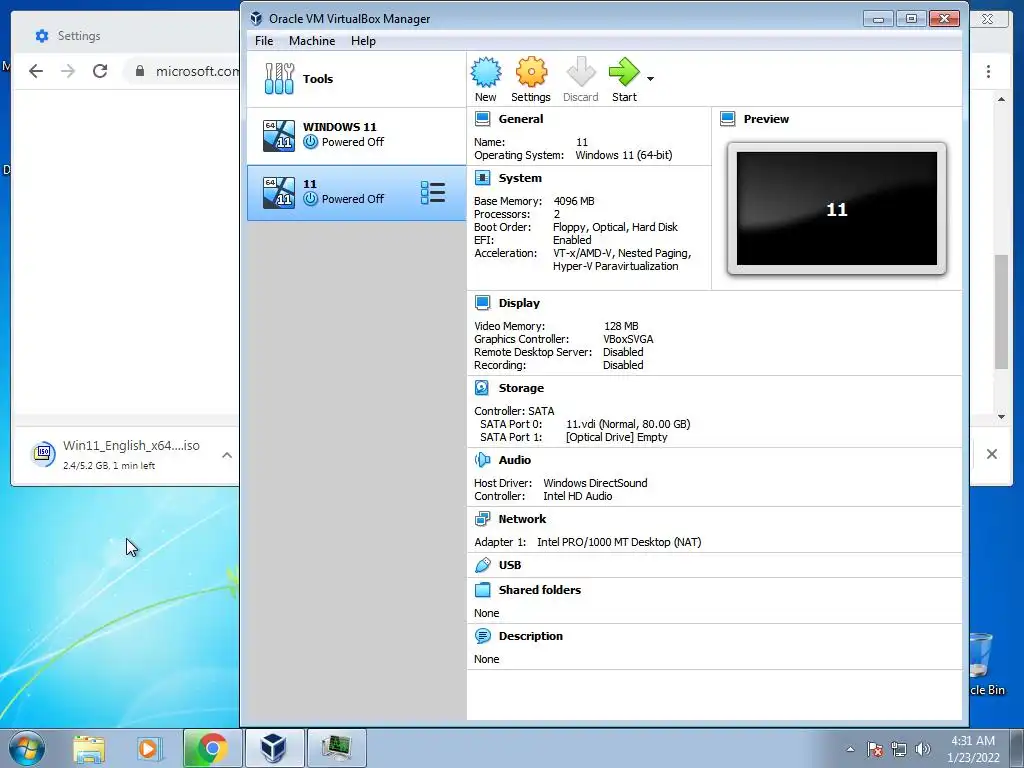Screen dimensions: 1024x768
Task: Click Chrome back arrow button
Action: [x=36, y=71]
